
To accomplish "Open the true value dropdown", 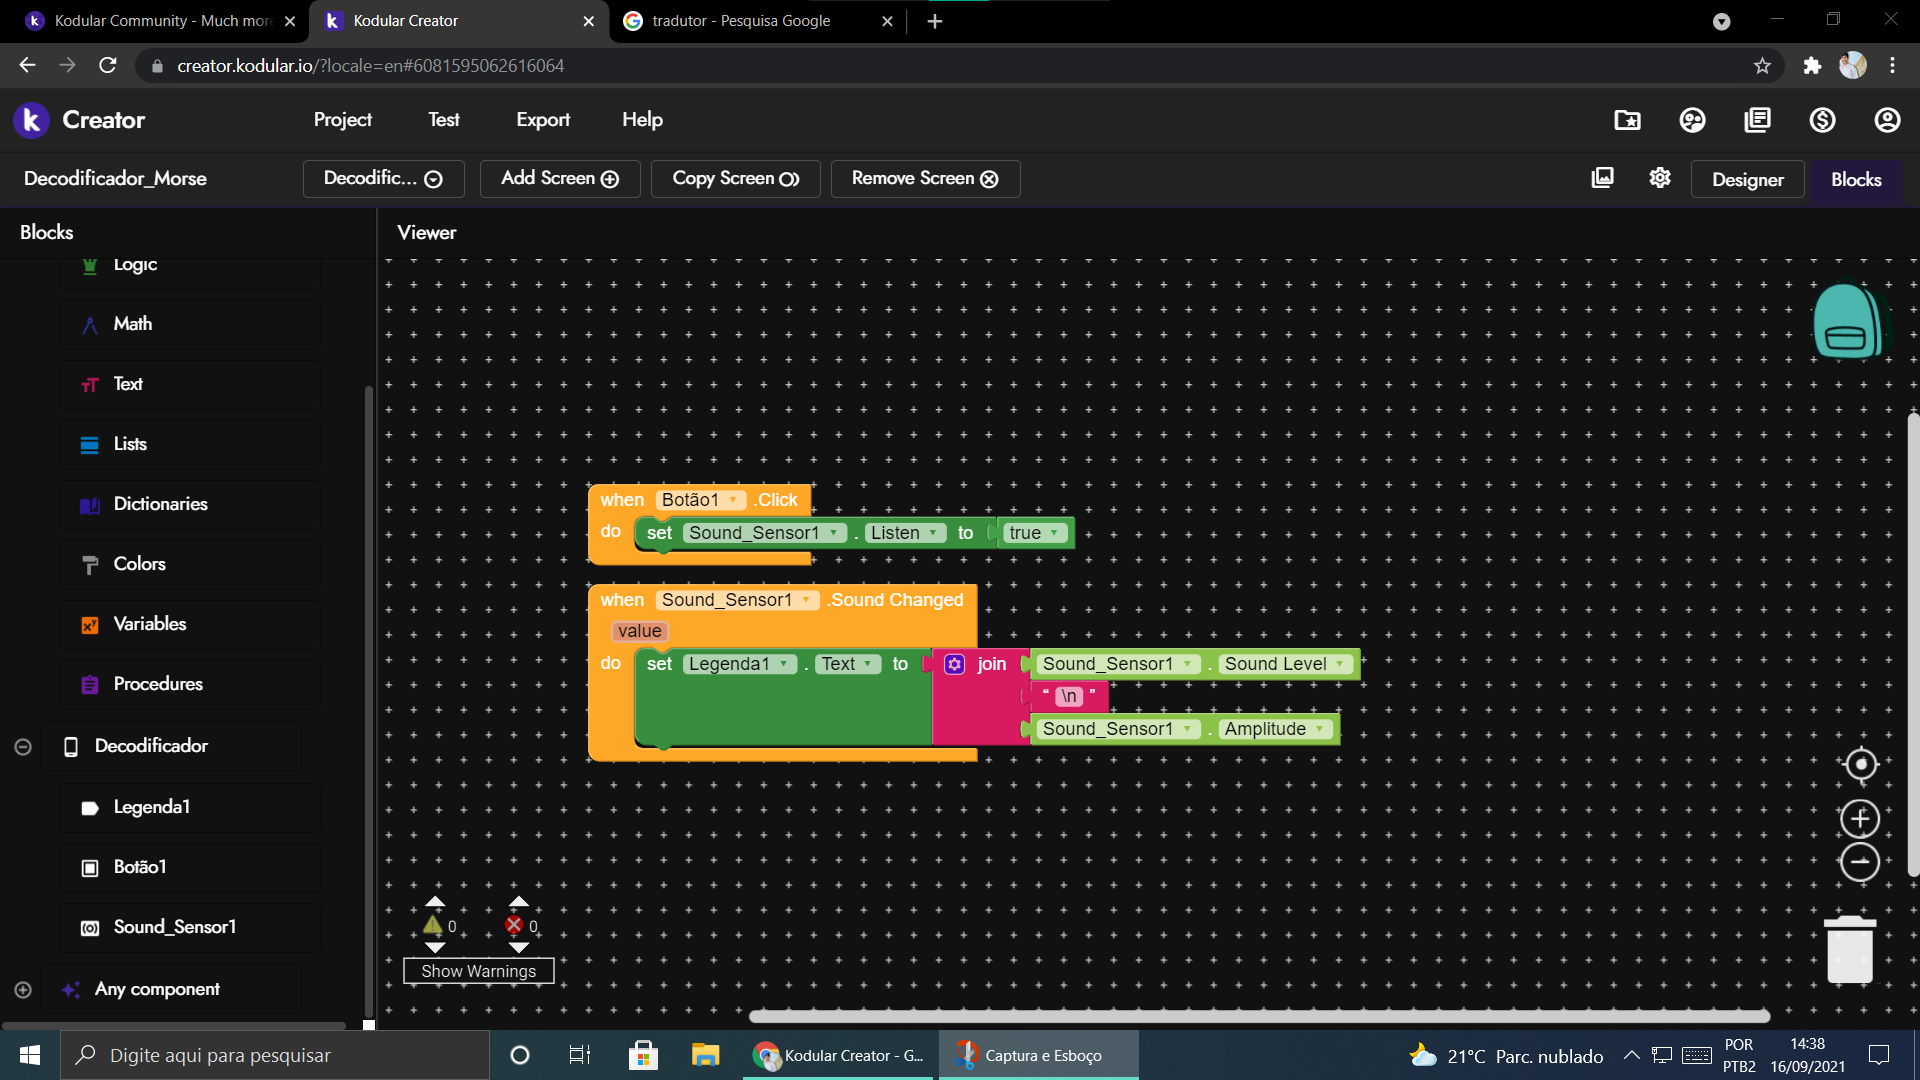I will (x=1034, y=533).
